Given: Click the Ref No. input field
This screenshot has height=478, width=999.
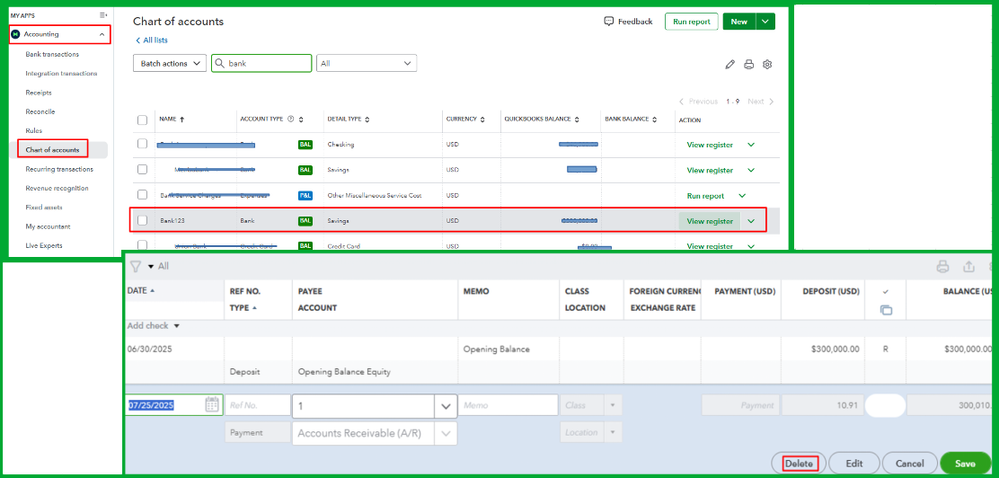Looking at the screenshot, I should (257, 405).
